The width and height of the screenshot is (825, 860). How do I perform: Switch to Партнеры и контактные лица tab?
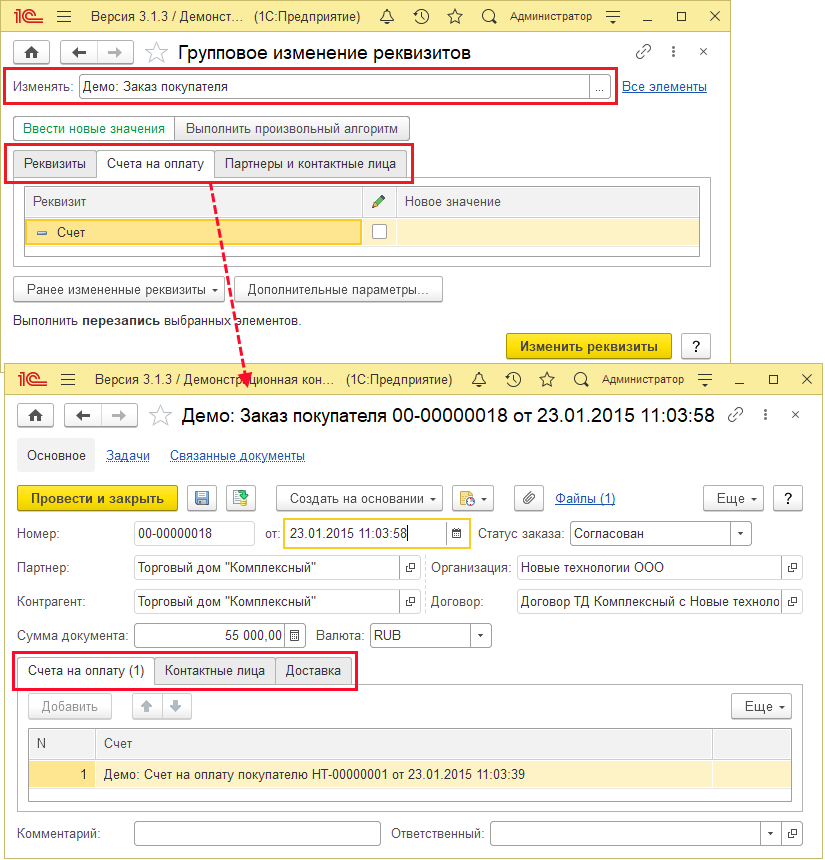(x=310, y=164)
